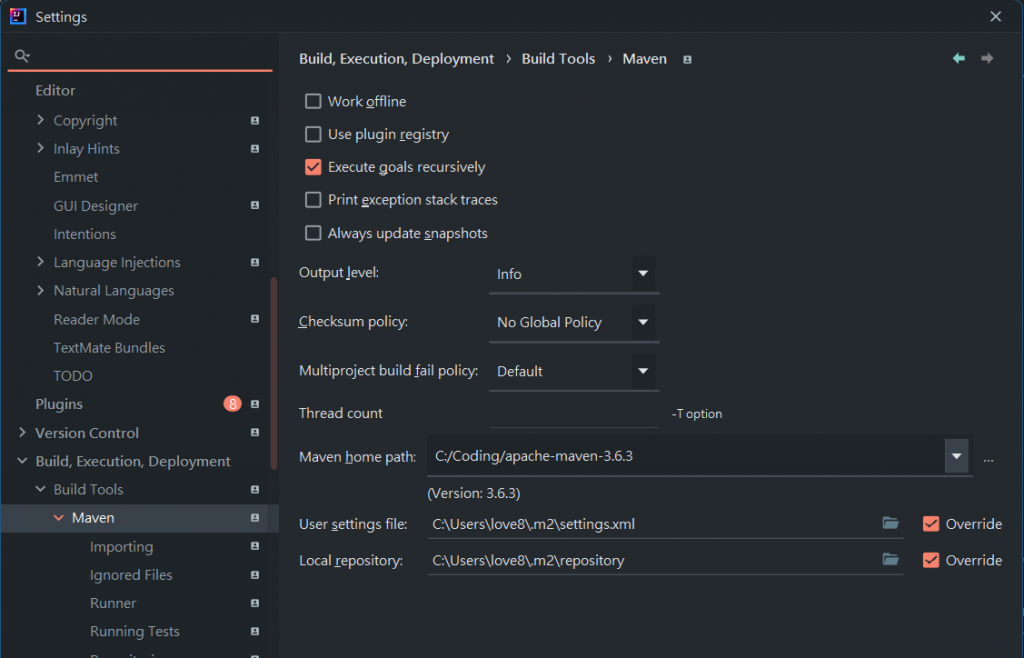
Task: Select Runner under Maven settings
Action: [x=113, y=603]
